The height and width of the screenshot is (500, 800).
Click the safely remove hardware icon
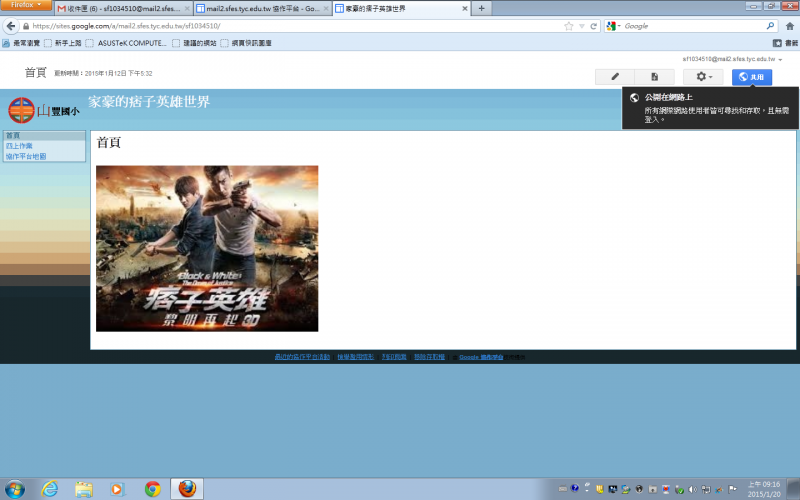[x=679, y=490]
